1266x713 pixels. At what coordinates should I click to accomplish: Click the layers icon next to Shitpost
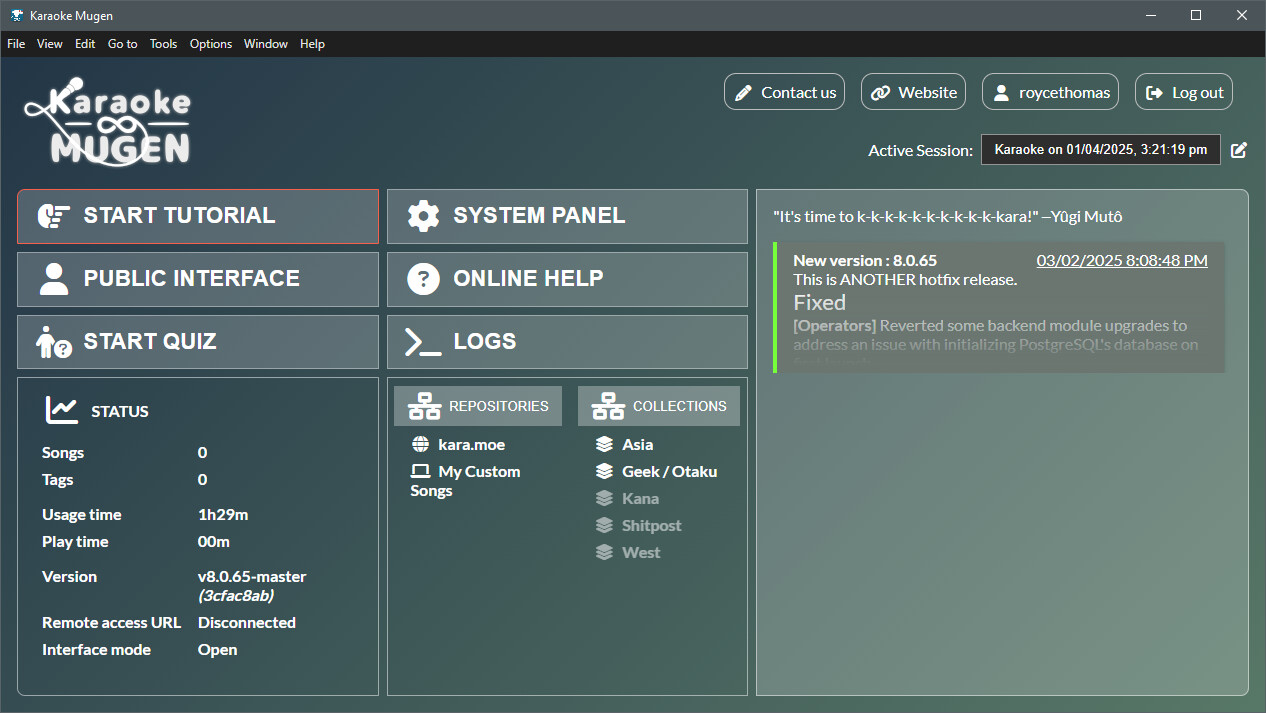point(604,525)
